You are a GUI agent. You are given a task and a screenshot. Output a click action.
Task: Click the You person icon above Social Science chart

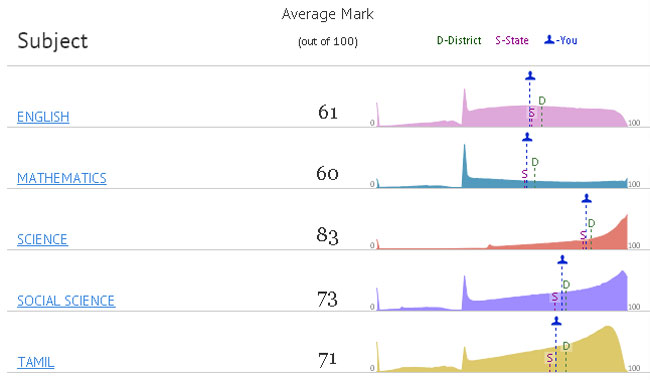point(562,260)
